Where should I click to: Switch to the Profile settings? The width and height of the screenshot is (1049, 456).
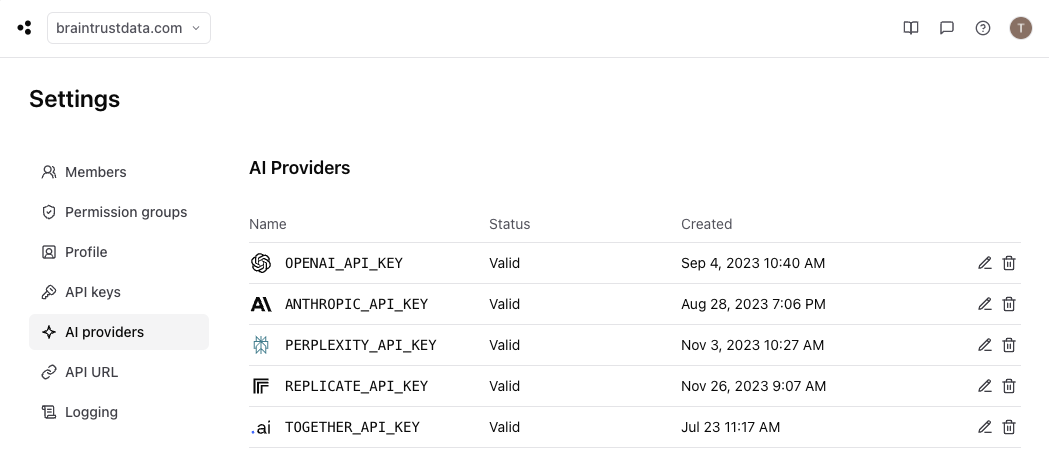click(x=86, y=252)
